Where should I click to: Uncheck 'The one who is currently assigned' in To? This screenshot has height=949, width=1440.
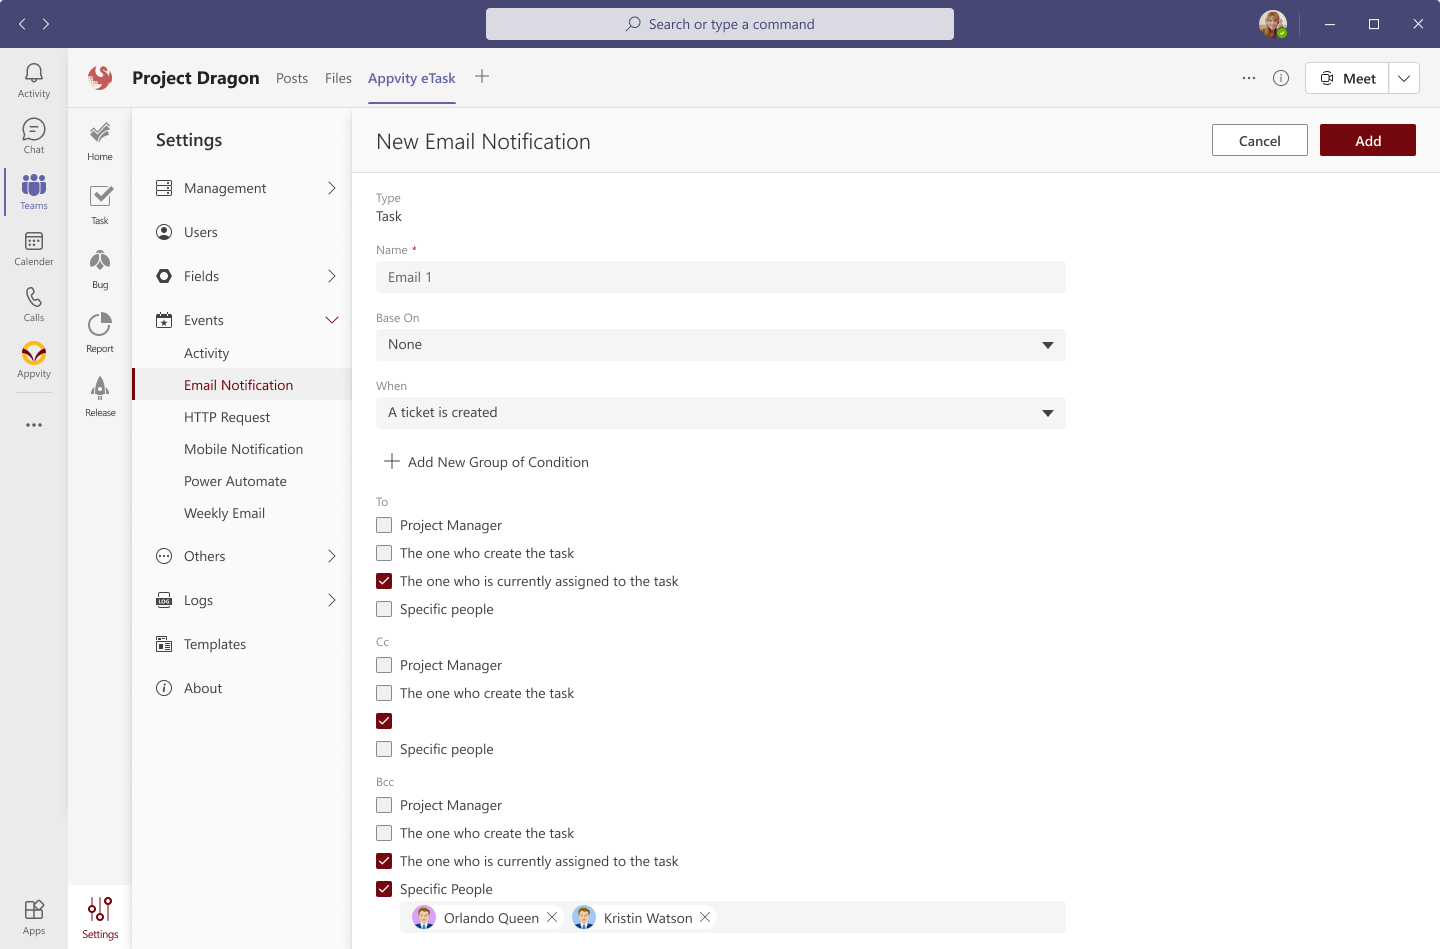pos(383,580)
